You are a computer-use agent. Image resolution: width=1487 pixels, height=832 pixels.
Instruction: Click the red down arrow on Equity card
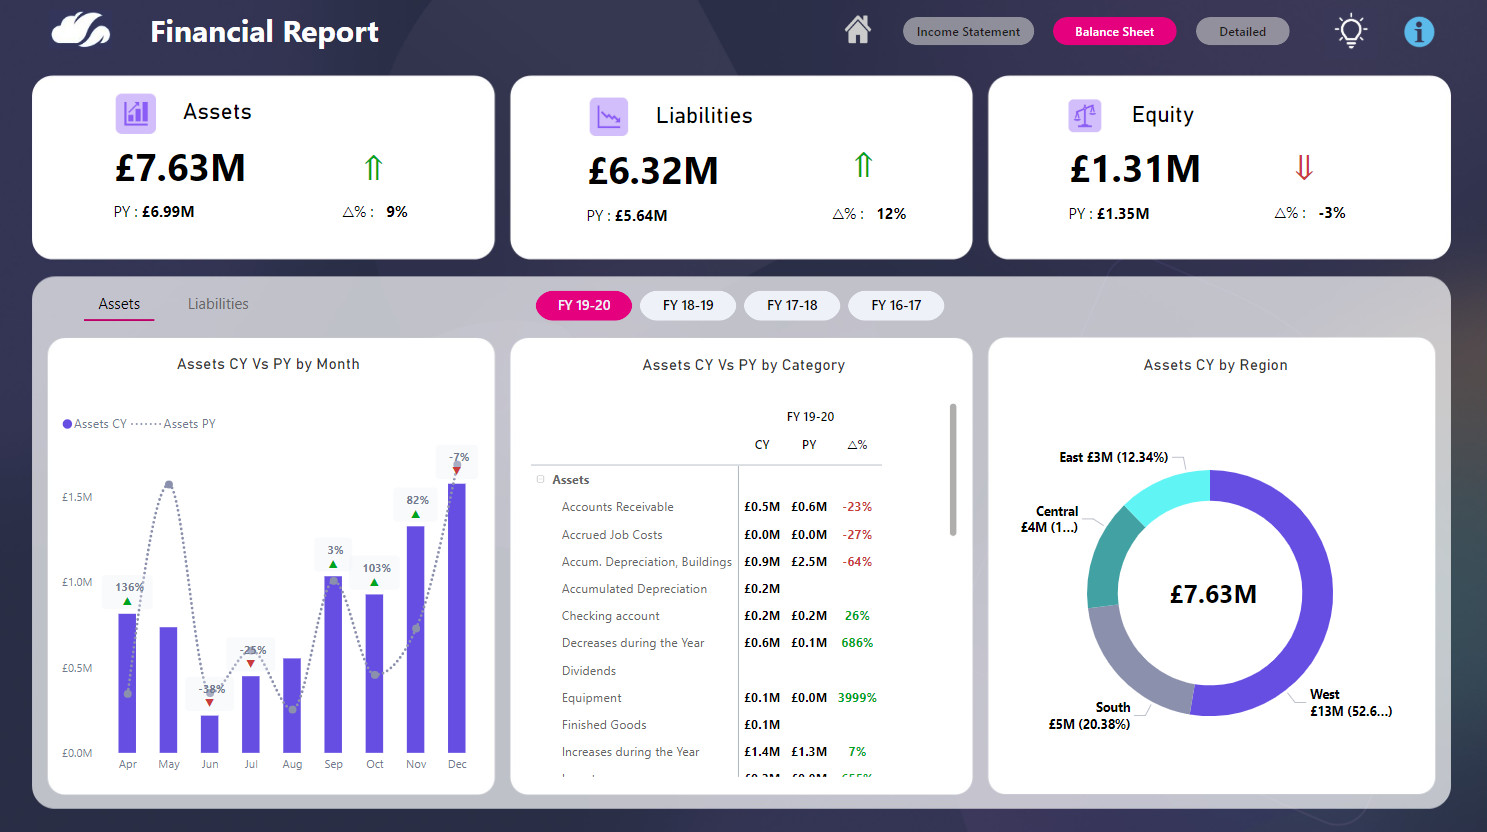point(1304,167)
